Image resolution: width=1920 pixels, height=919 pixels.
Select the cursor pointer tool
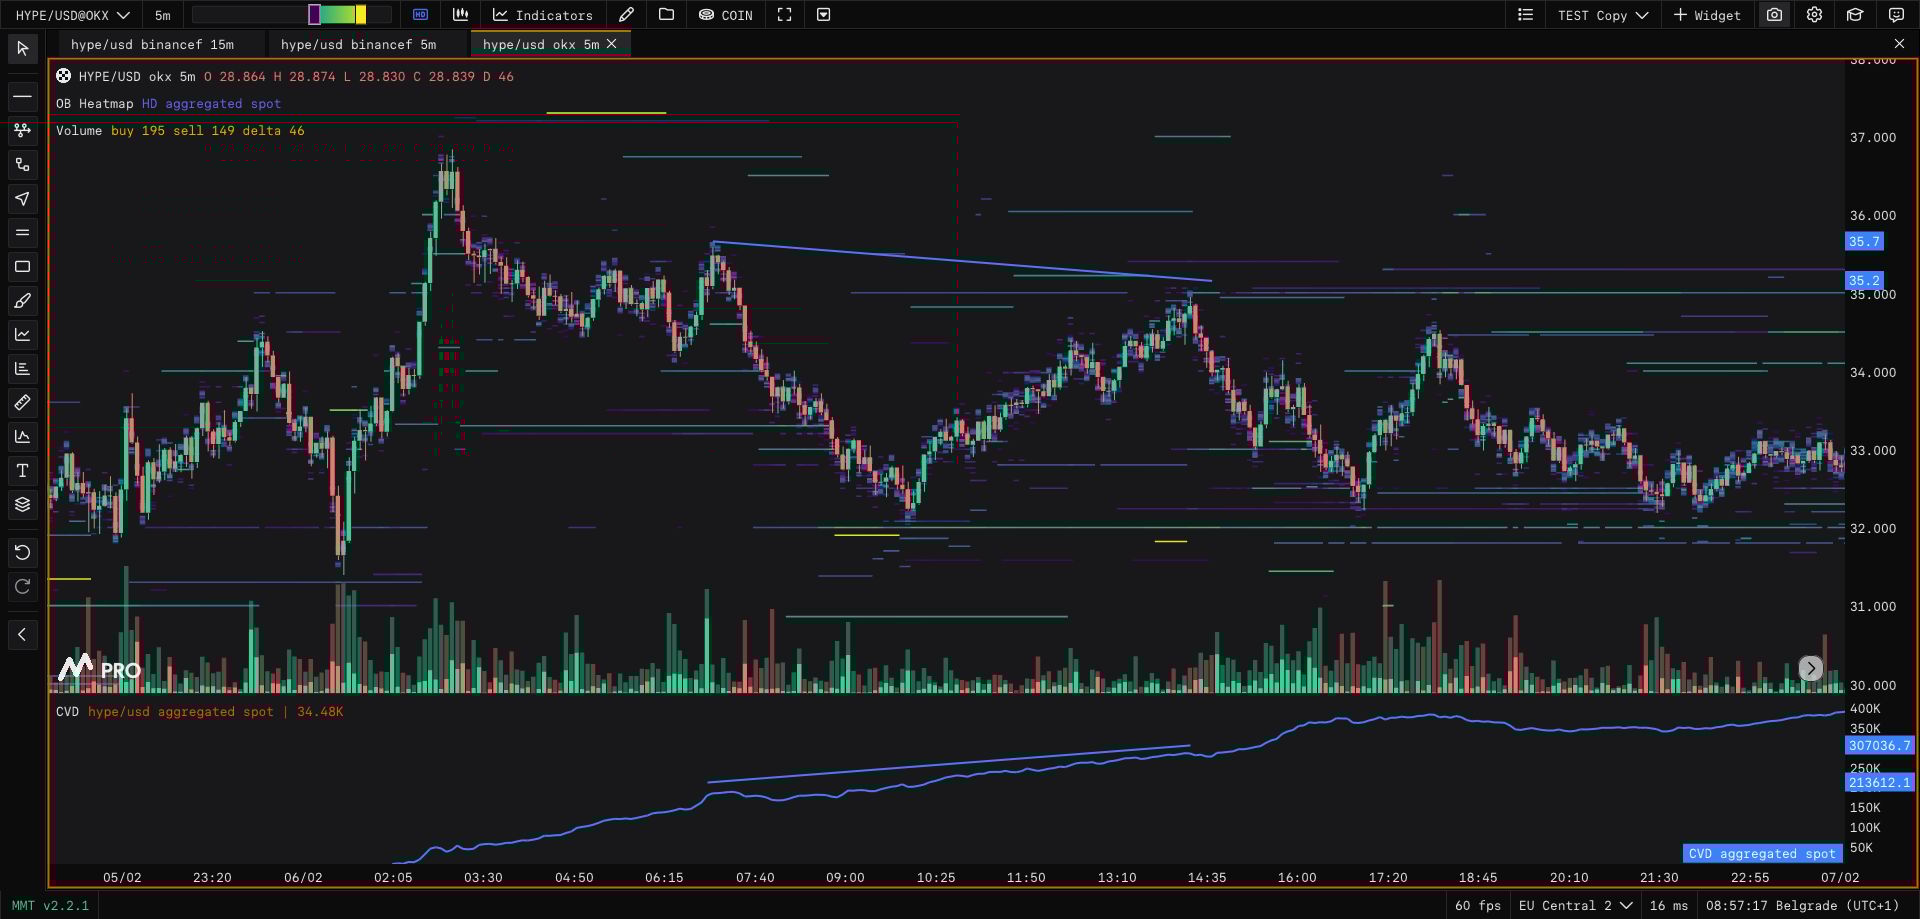22,48
